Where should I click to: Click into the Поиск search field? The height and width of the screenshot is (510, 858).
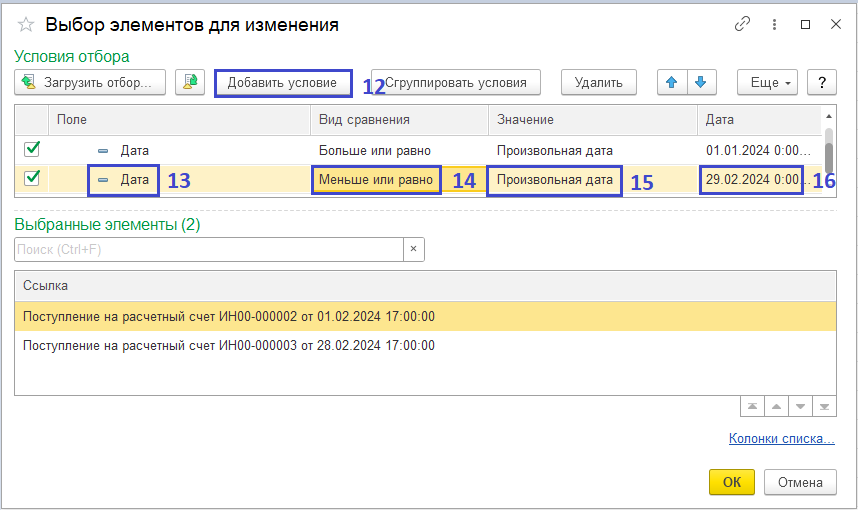click(x=208, y=249)
